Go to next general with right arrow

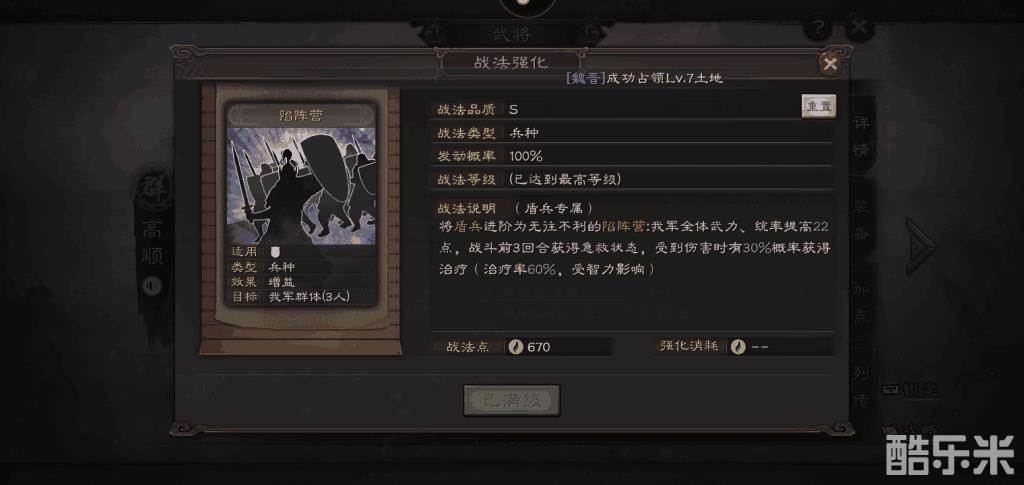(x=921, y=246)
